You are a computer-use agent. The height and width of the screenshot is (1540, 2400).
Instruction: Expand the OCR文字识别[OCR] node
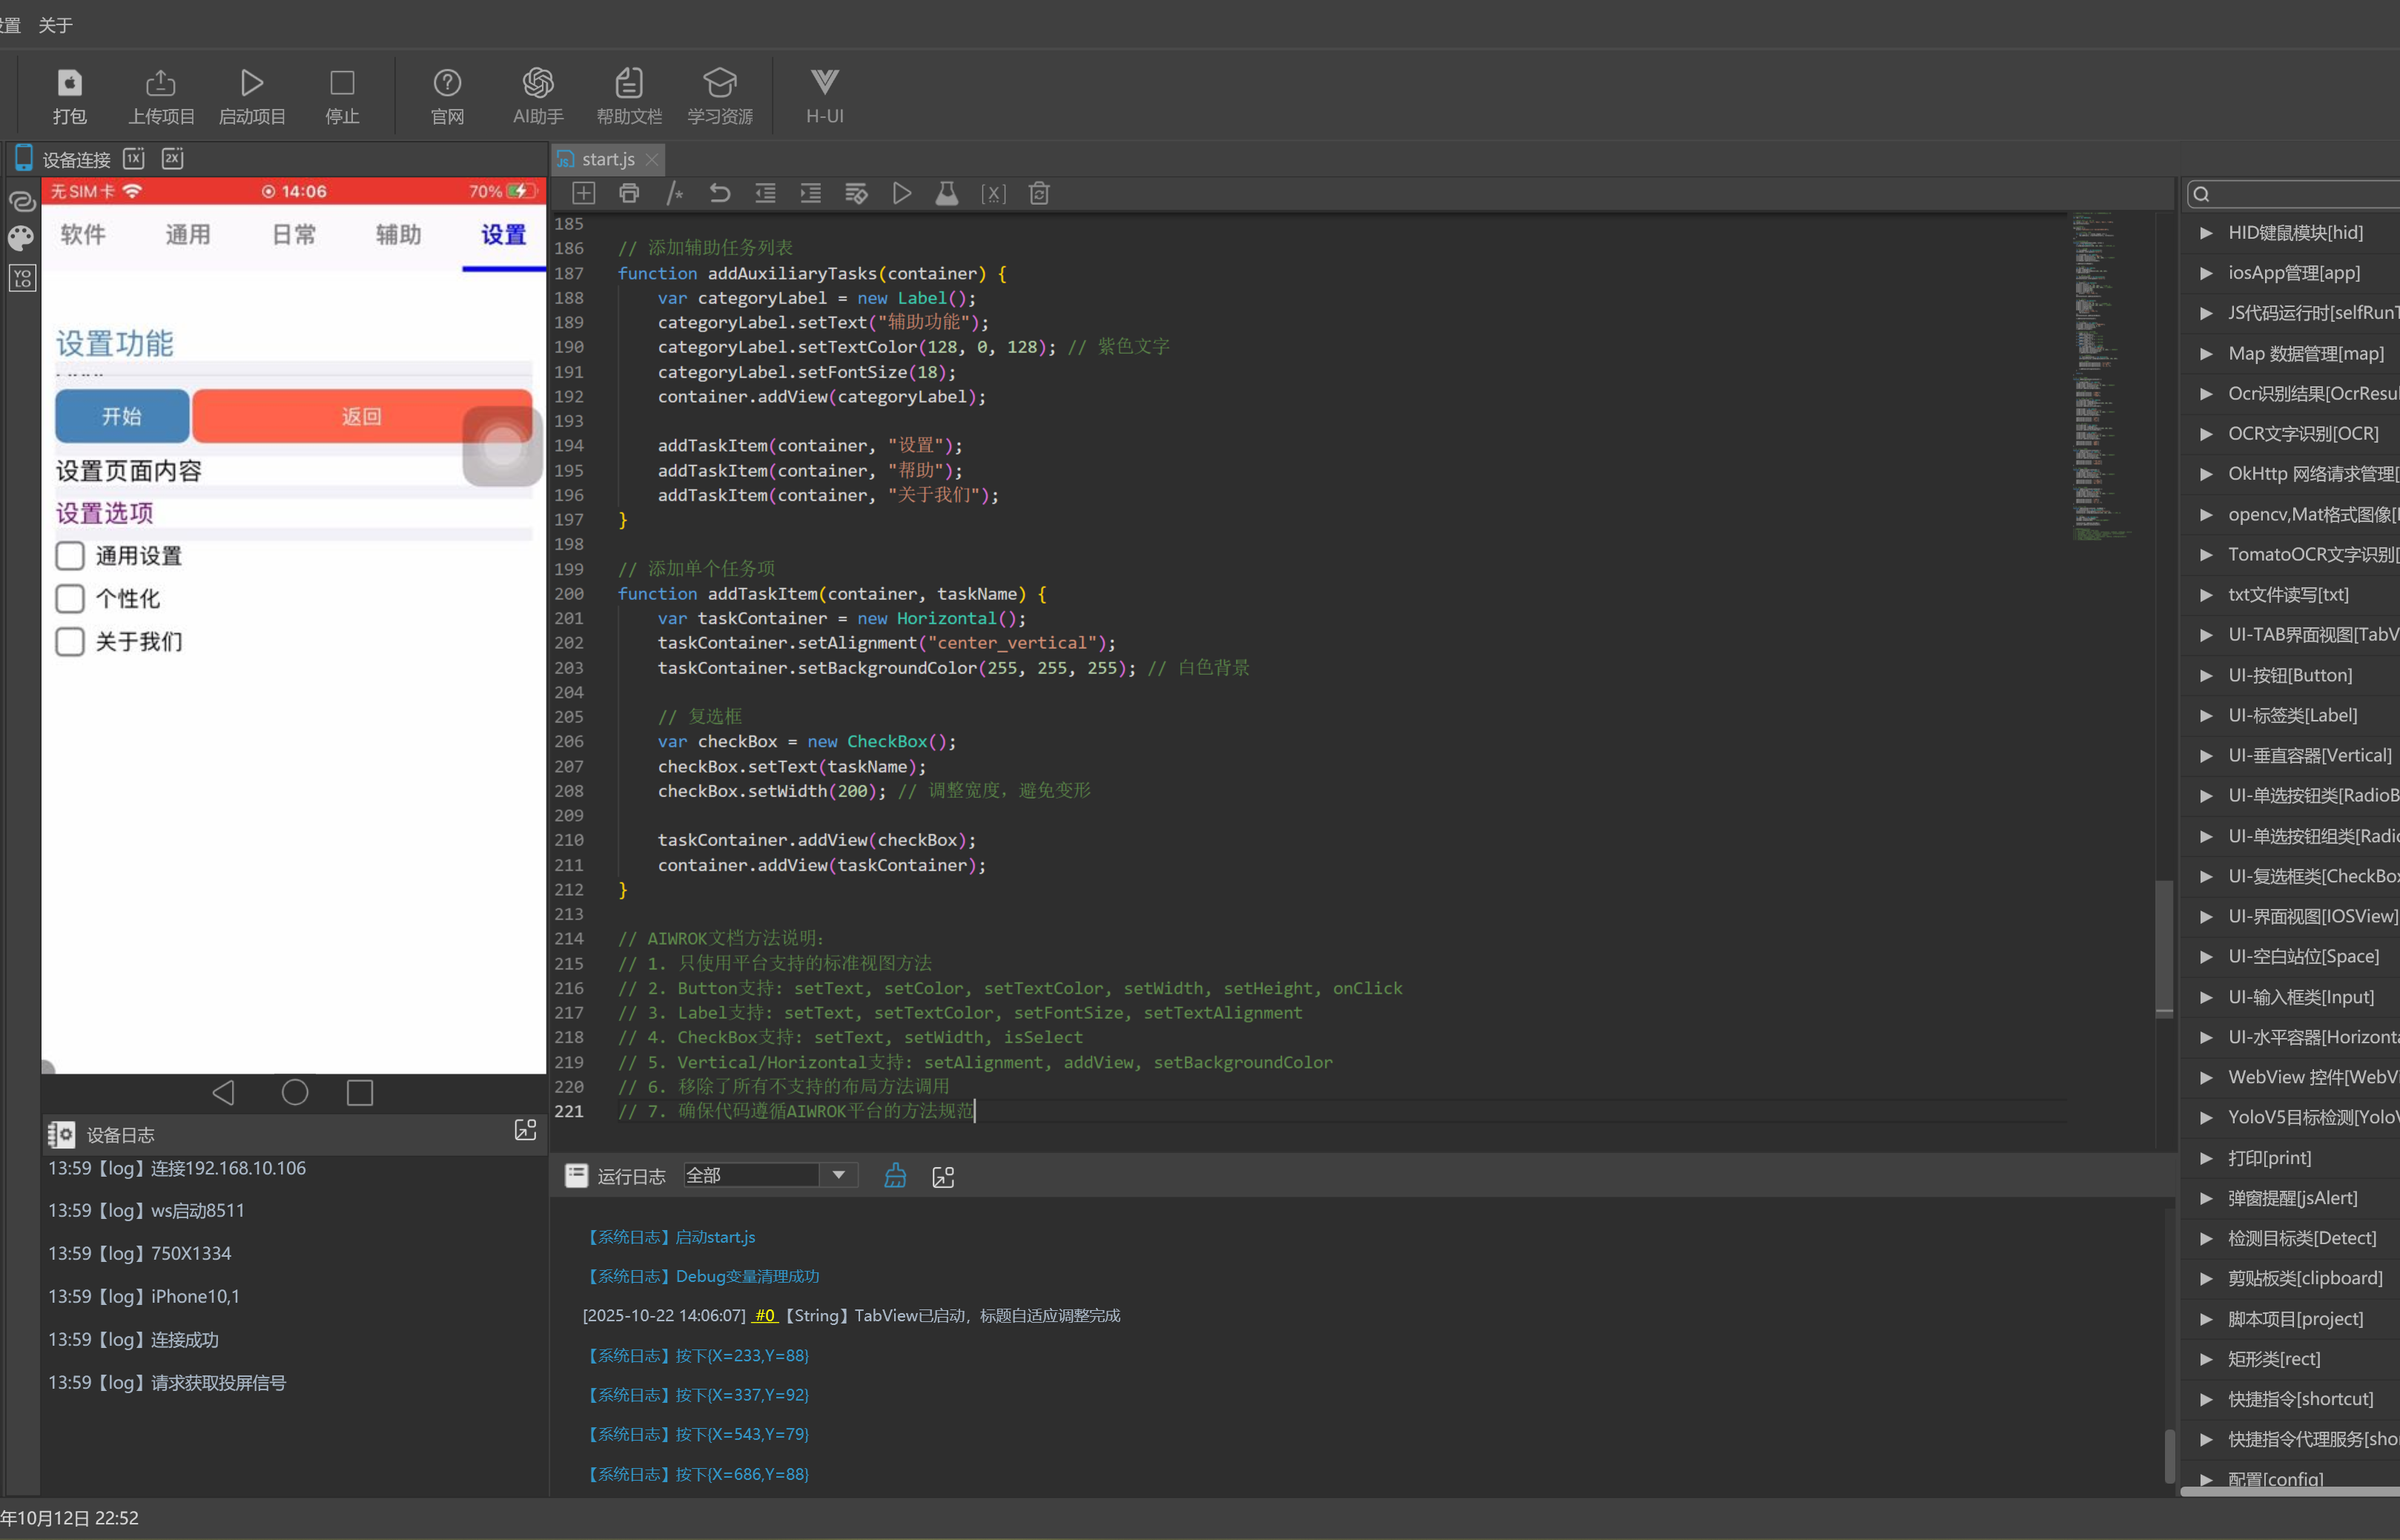(x=2206, y=434)
